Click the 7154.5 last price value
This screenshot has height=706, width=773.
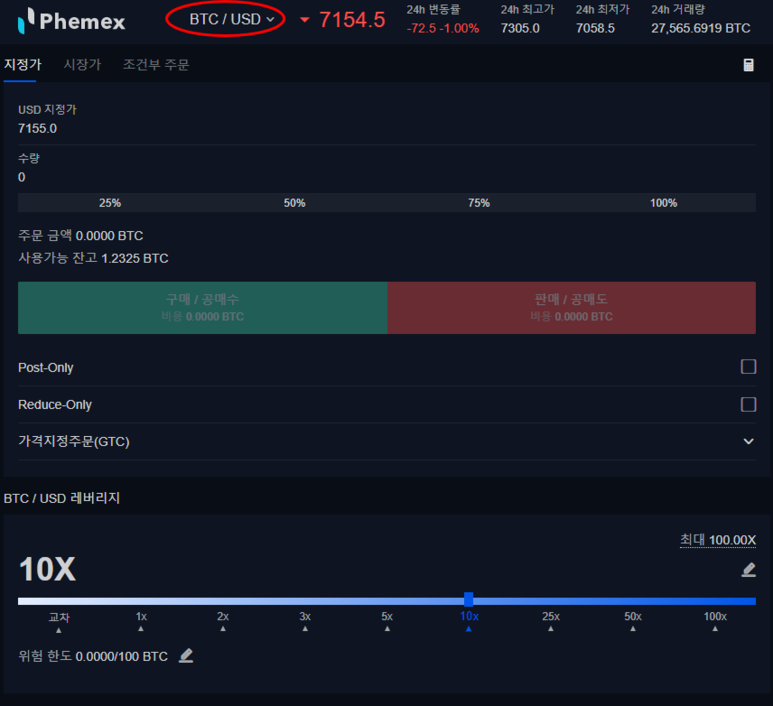pyautogui.click(x=352, y=20)
